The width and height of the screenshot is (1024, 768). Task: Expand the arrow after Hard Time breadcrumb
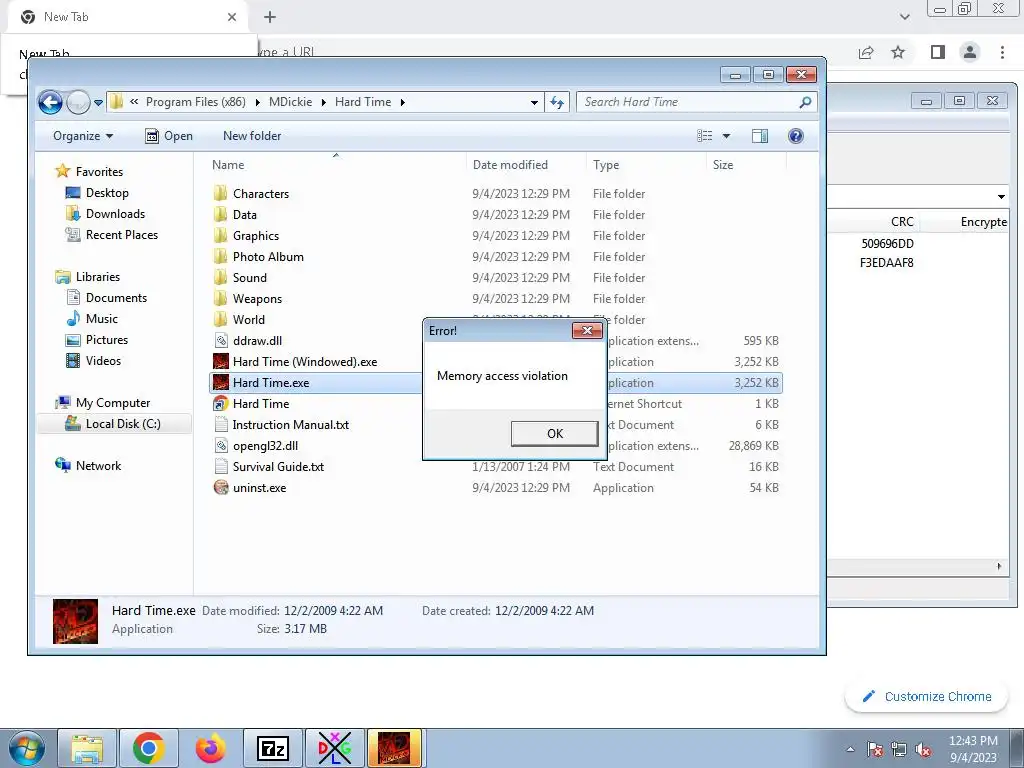(x=402, y=103)
